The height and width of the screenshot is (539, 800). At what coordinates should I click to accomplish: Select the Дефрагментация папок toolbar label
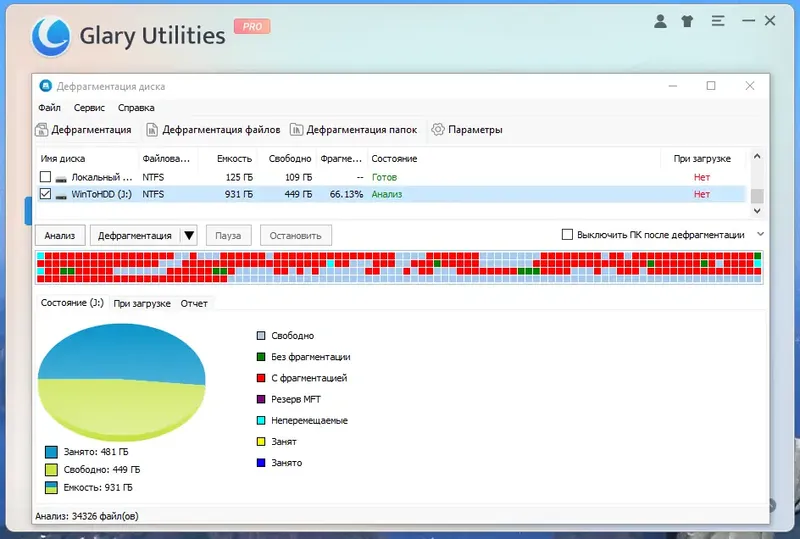(x=362, y=130)
